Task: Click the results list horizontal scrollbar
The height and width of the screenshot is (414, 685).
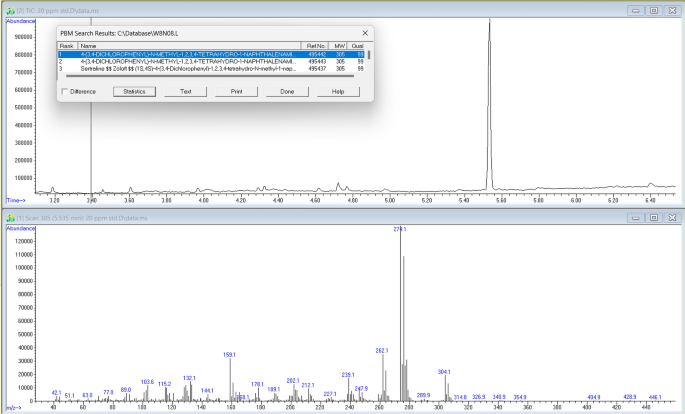Action: pyautogui.click(x=210, y=76)
